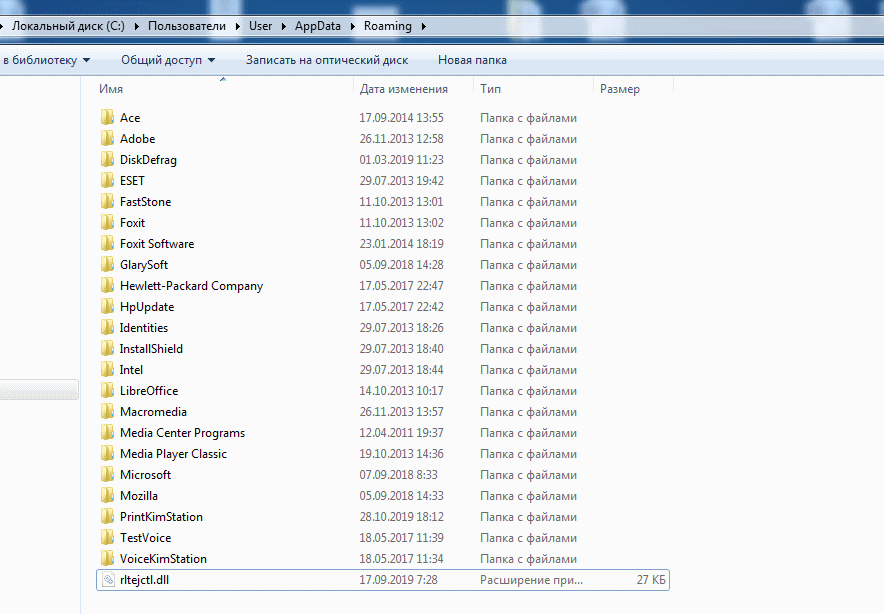Select the LibreOffice folder name
Image resolution: width=884 pixels, height=614 pixels.
(x=149, y=391)
